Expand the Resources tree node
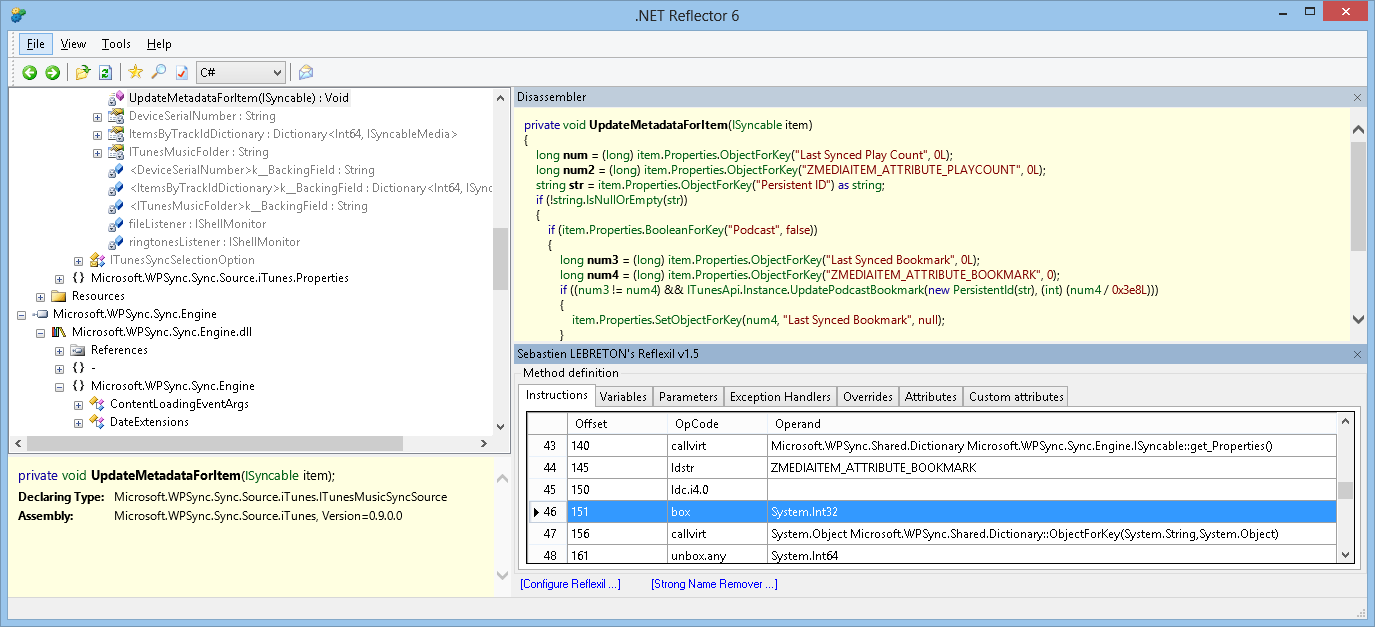 (x=41, y=296)
